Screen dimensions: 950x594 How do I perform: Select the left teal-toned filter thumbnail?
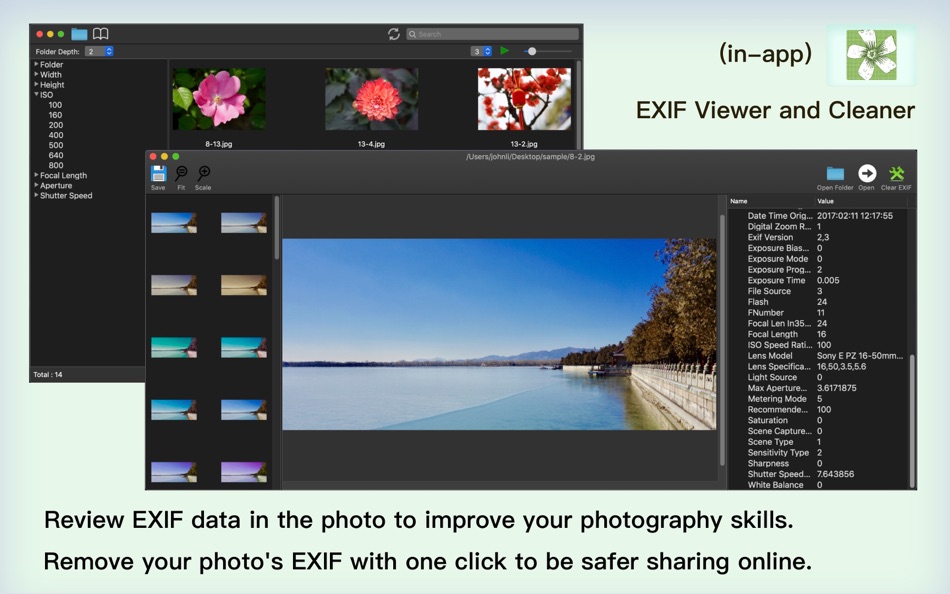174,347
